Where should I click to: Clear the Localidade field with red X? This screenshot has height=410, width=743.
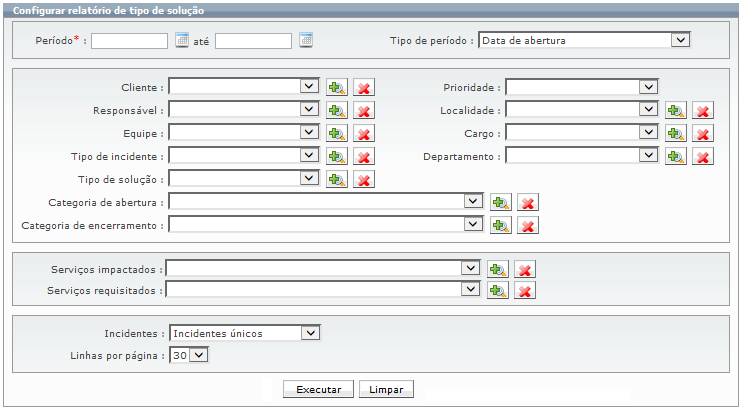pyautogui.click(x=702, y=110)
